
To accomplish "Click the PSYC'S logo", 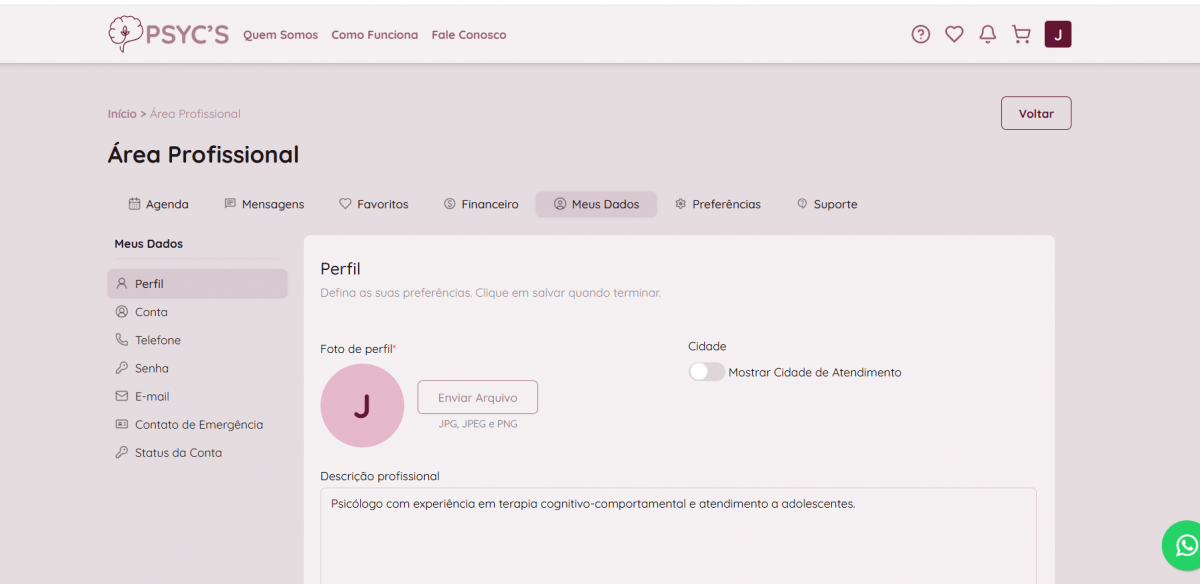I will 171,34.
